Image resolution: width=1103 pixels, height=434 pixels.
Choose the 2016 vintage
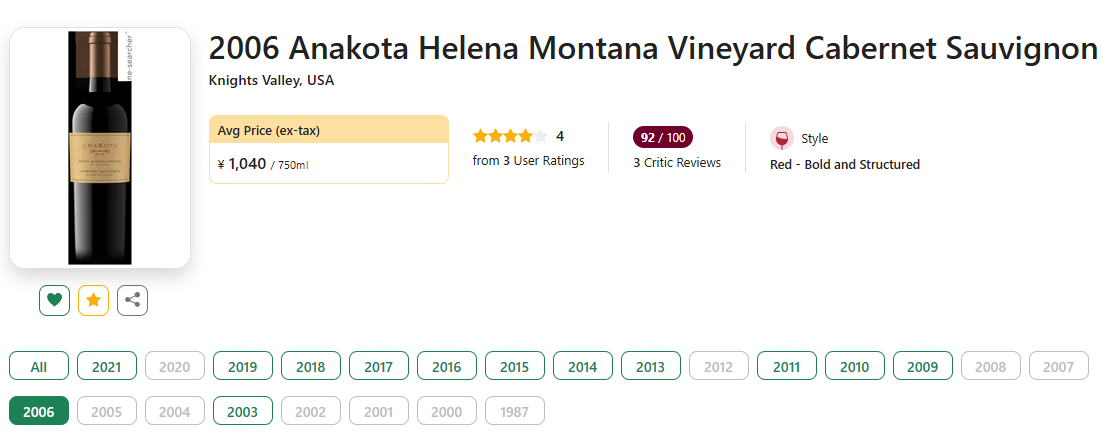447,366
